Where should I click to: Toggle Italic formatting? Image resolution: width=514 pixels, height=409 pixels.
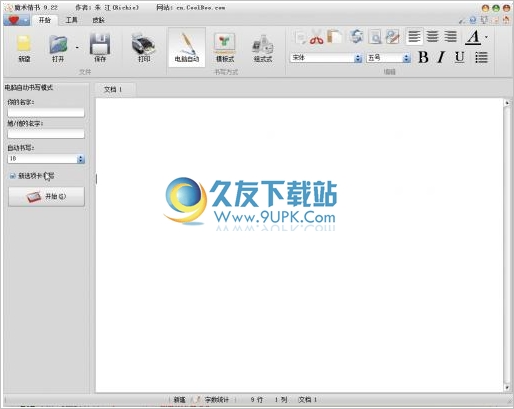441,57
